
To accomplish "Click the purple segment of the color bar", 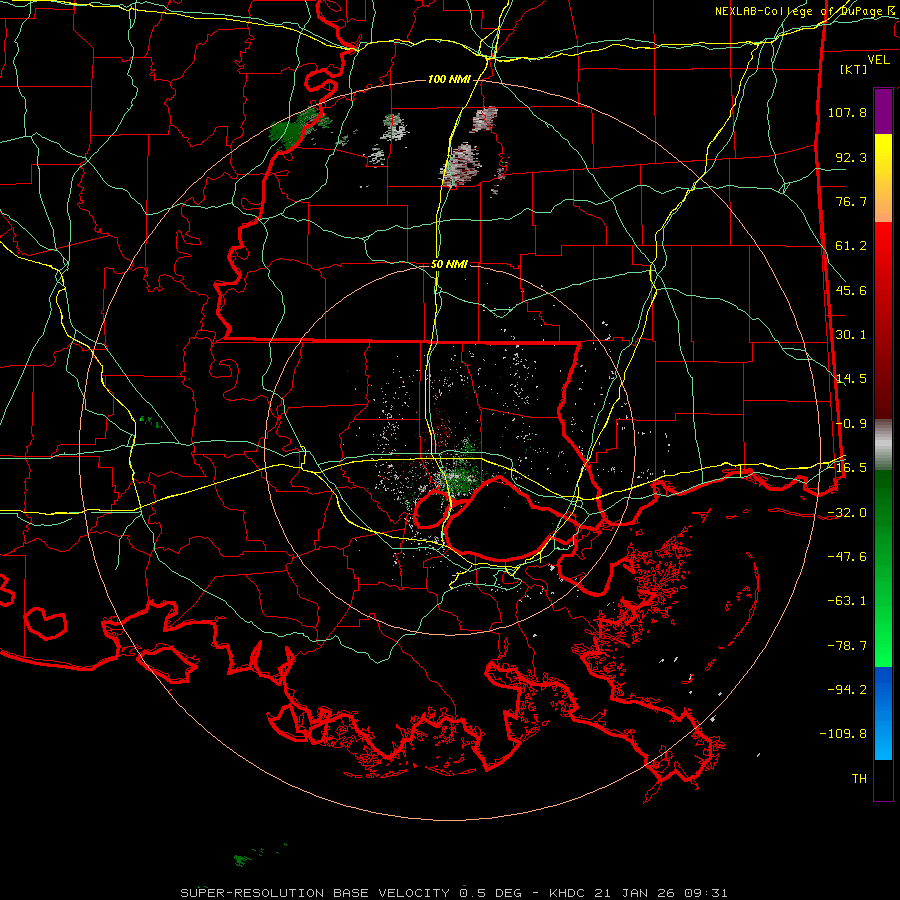I will click(x=883, y=111).
